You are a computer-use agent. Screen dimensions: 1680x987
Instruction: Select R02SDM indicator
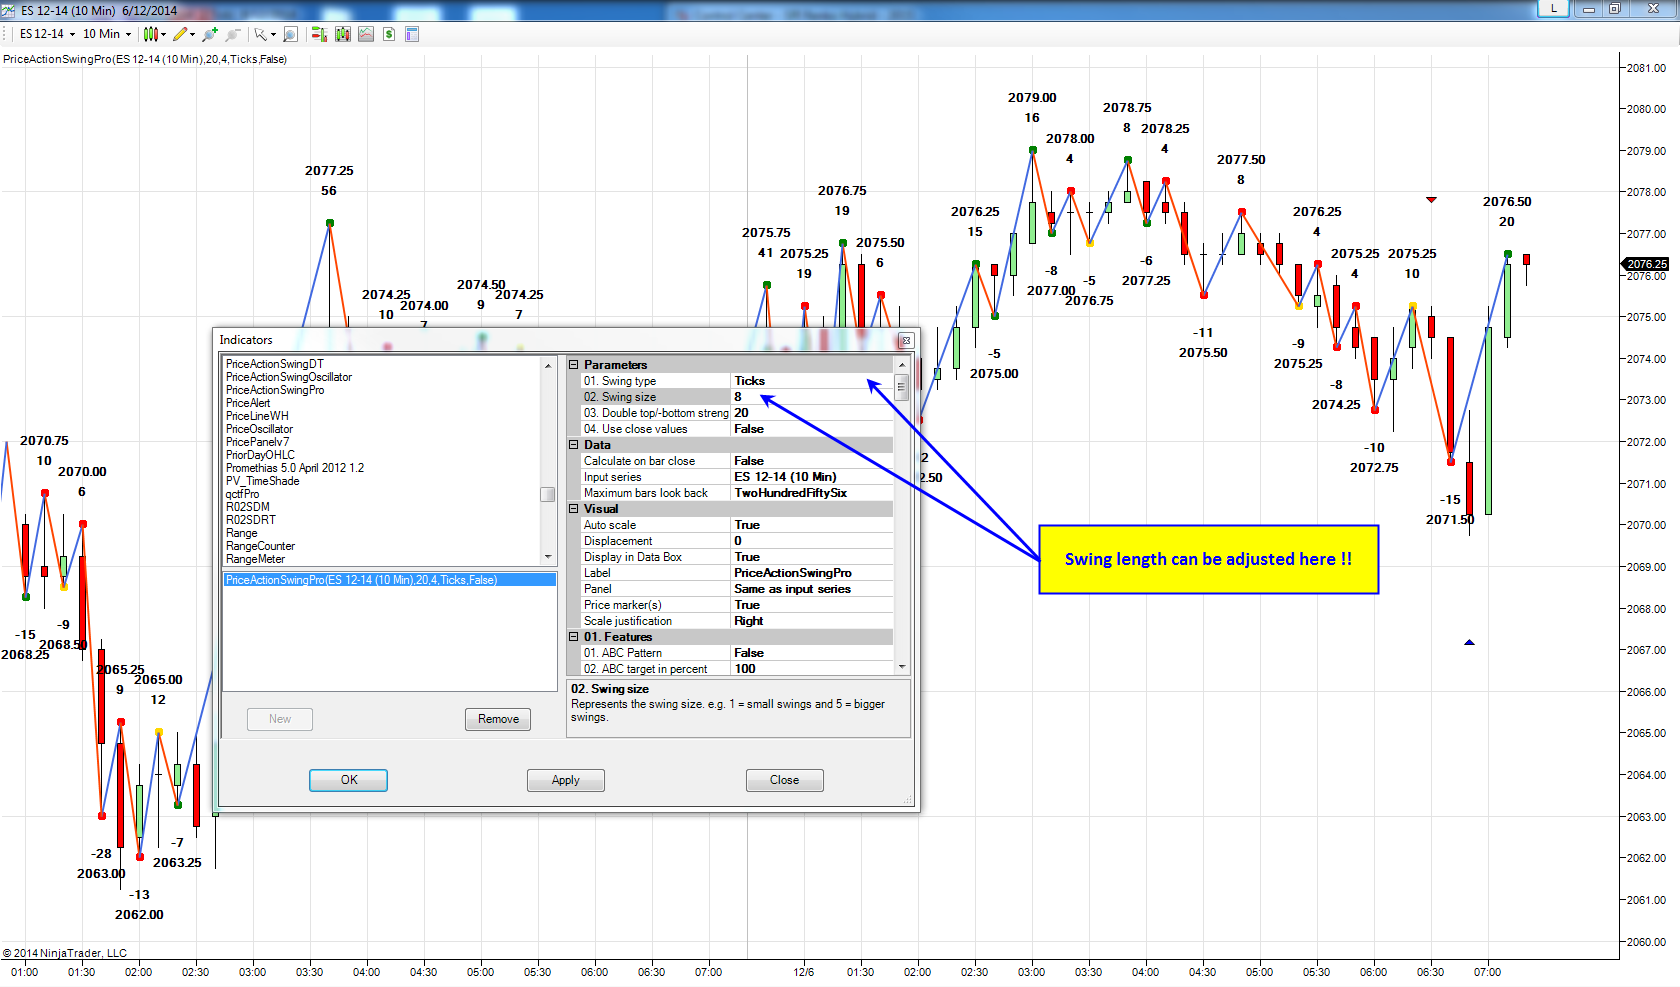[x=250, y=507]
